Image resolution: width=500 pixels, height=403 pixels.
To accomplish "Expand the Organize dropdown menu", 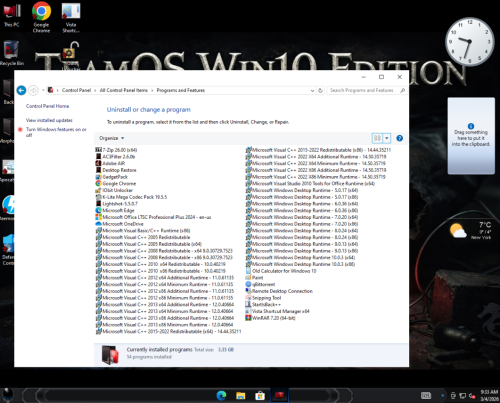I will (x=112, y=138).
